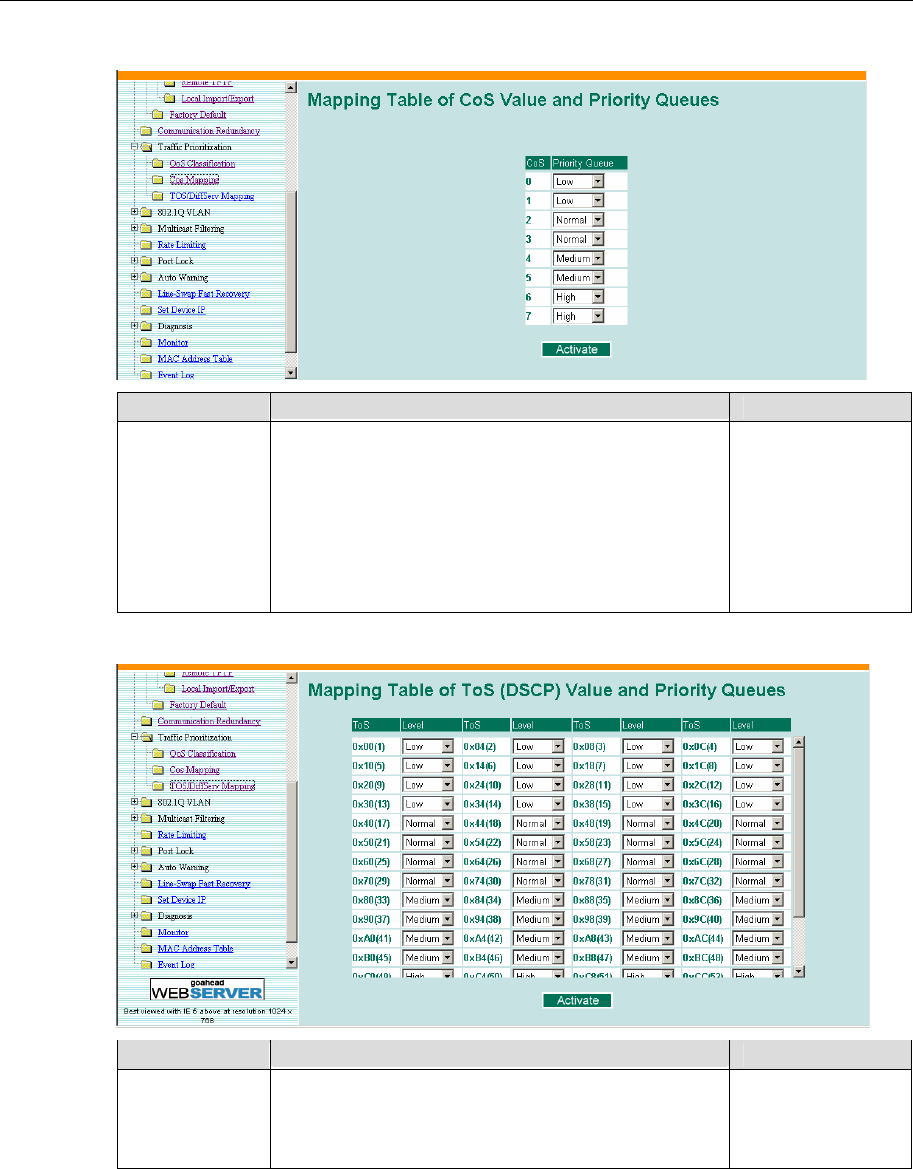Open level dropdown for ToS 0x38(15)
Image resolution: width=913 pixels, height=1169 pixels.
tap(648, 804)
